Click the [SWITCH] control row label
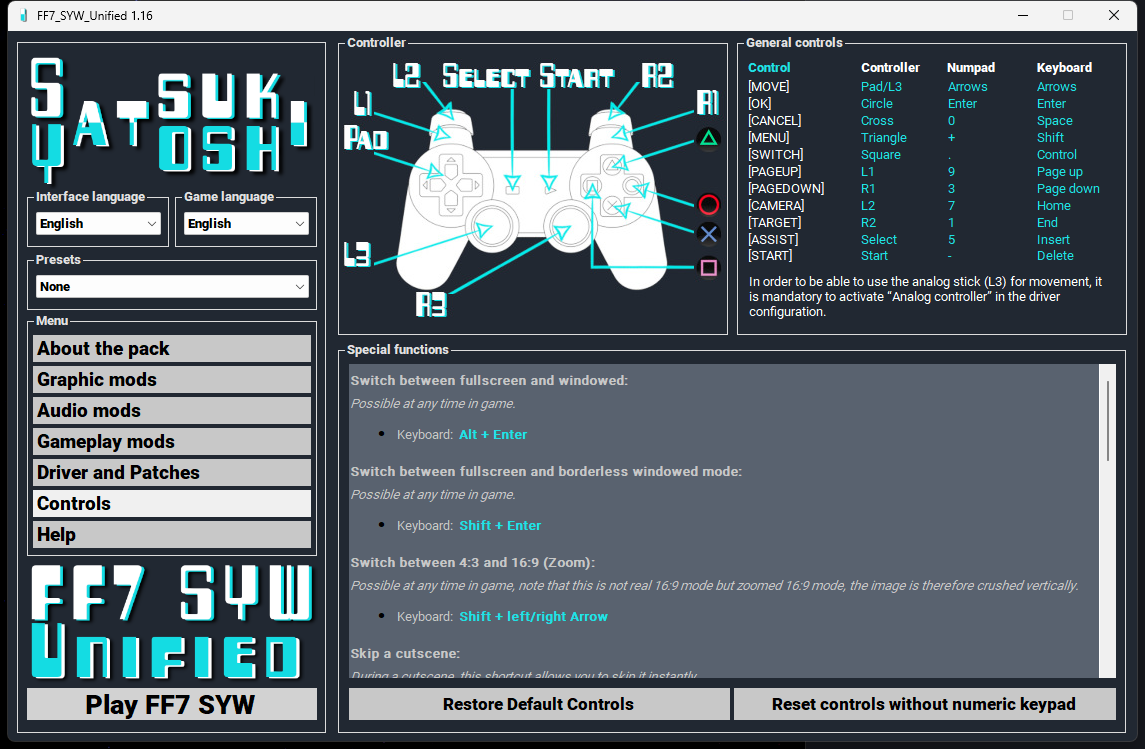 pos(776,155)
